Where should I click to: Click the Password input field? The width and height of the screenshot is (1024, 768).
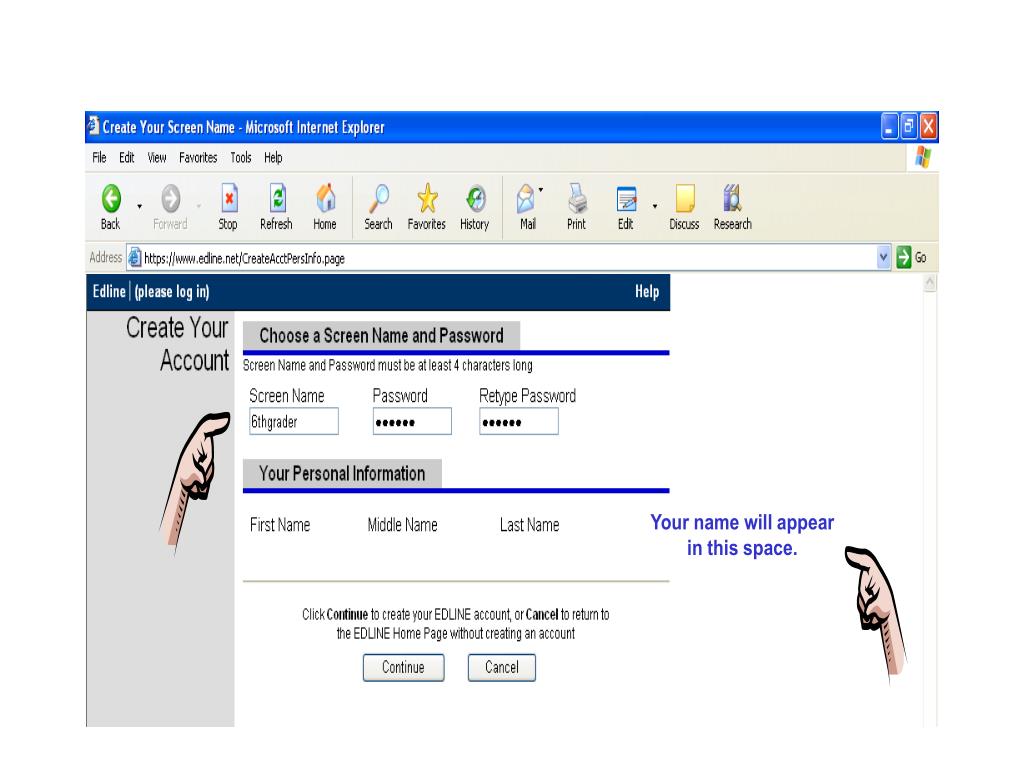point(412,421)
